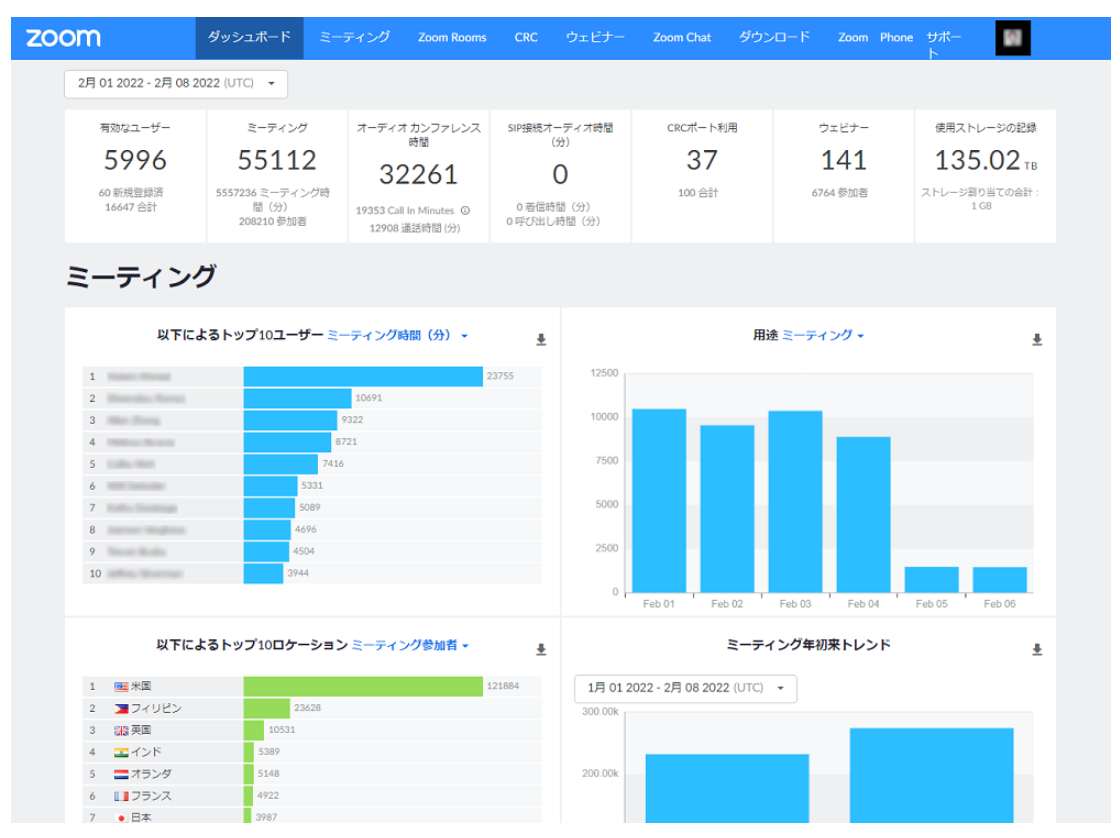Download the top 10 locations chart
Image resolution: width=1120 pixels, height=838 pixels.
541,650
